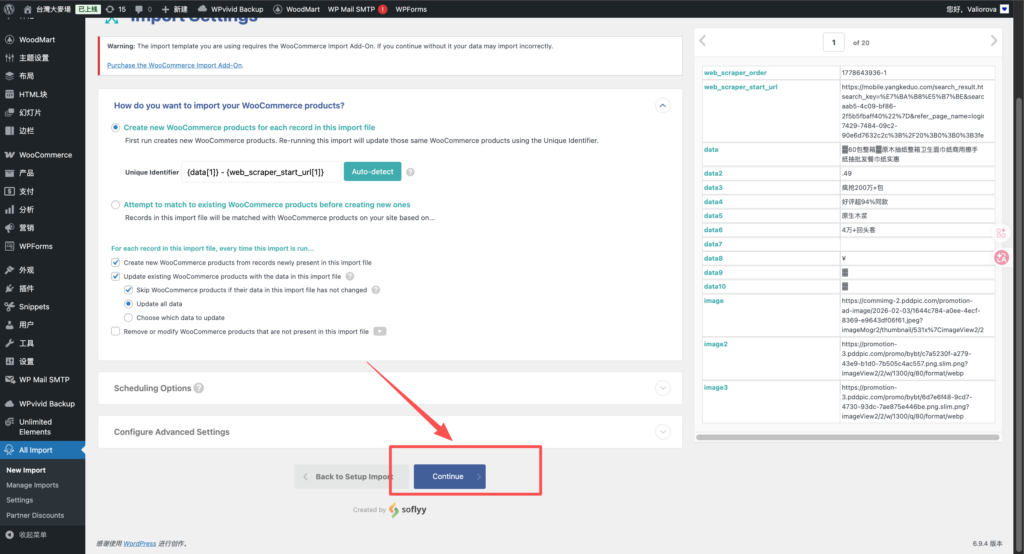
Task: Click help icon next to Scheduling Options
Action: (199, 388)
